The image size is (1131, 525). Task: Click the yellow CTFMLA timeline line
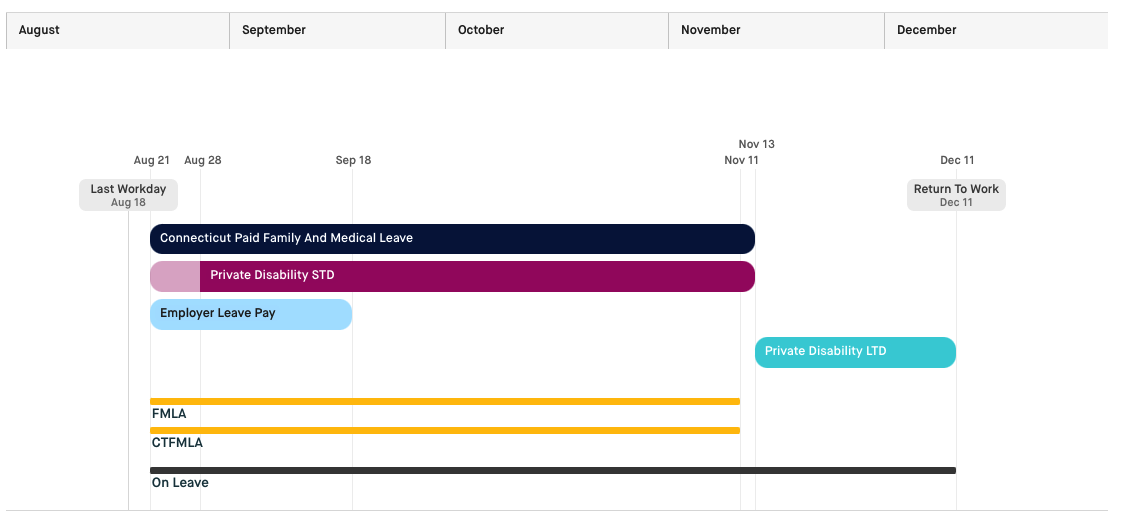pyautogui.click(x=445, y=430)
